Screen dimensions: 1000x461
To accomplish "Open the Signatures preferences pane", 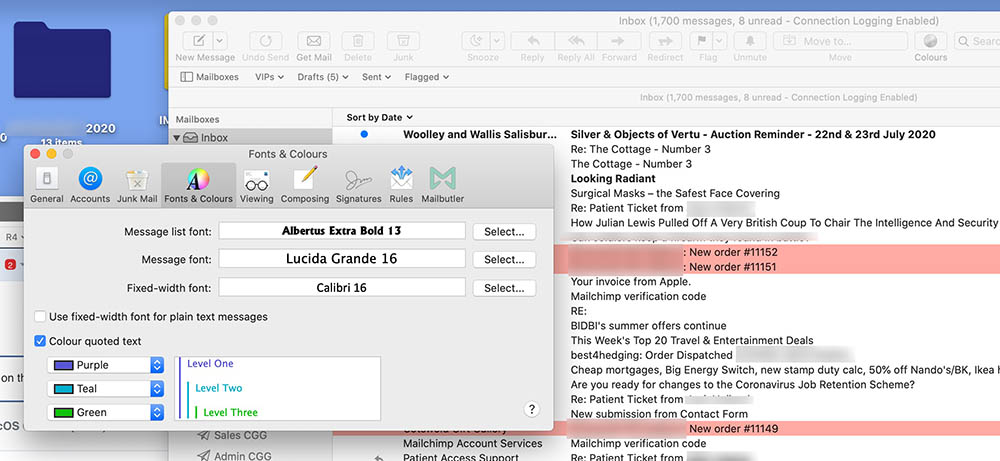I will click(358, 185).
